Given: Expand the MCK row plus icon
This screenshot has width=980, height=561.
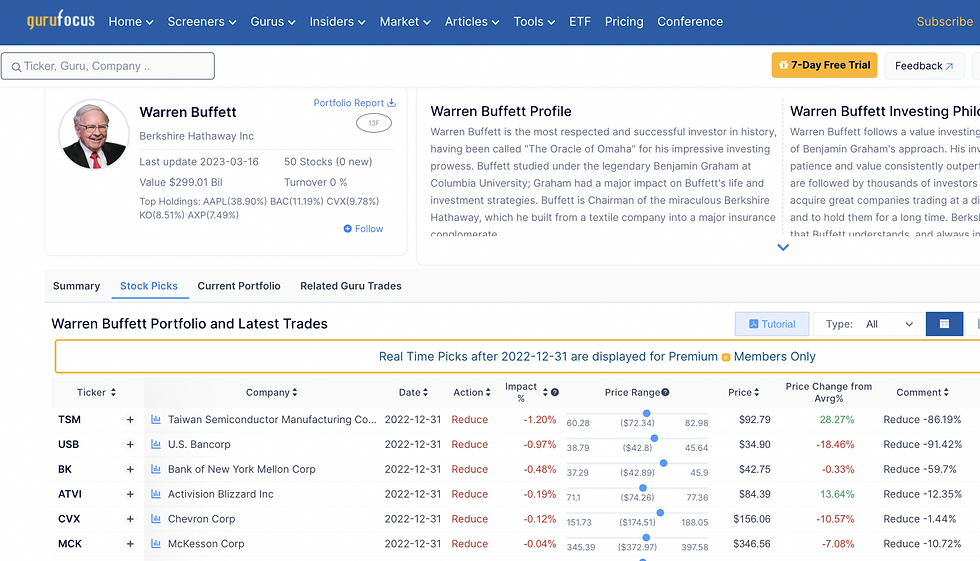Looking at the screenshot, I should pos(130,544).
